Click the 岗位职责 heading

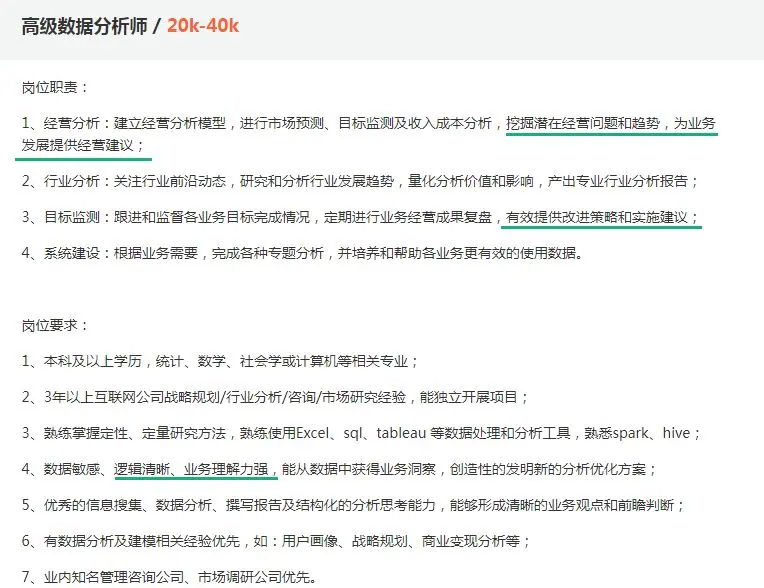(x=55, y=87)
